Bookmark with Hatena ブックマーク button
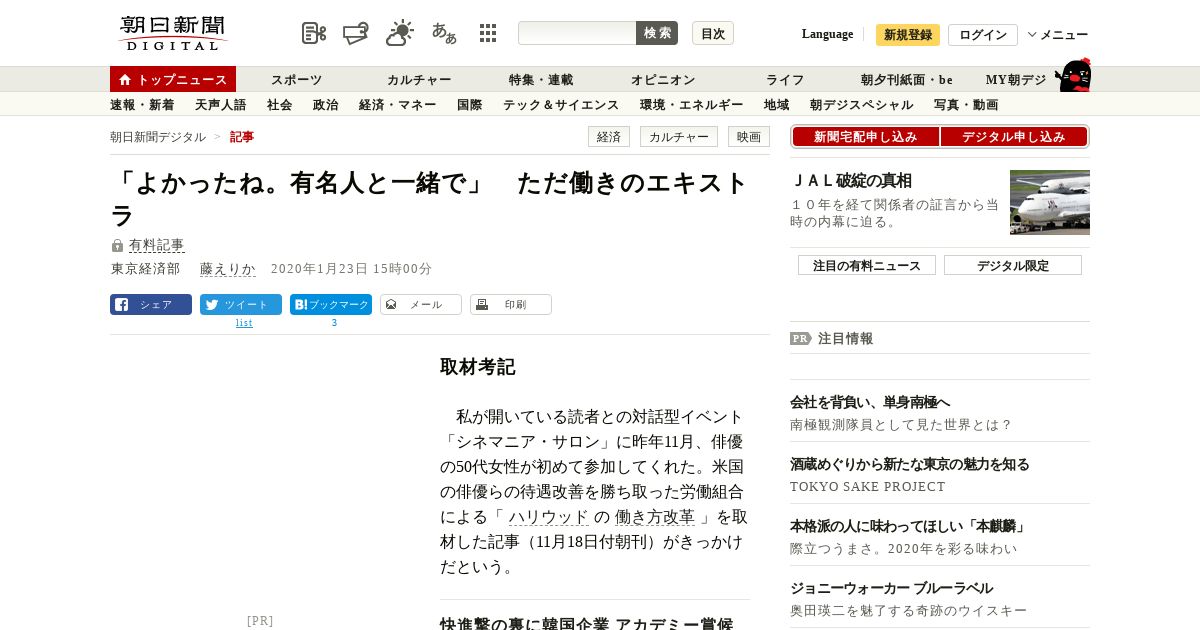This screenshot has width=1200, height=630. click(331, 305)
